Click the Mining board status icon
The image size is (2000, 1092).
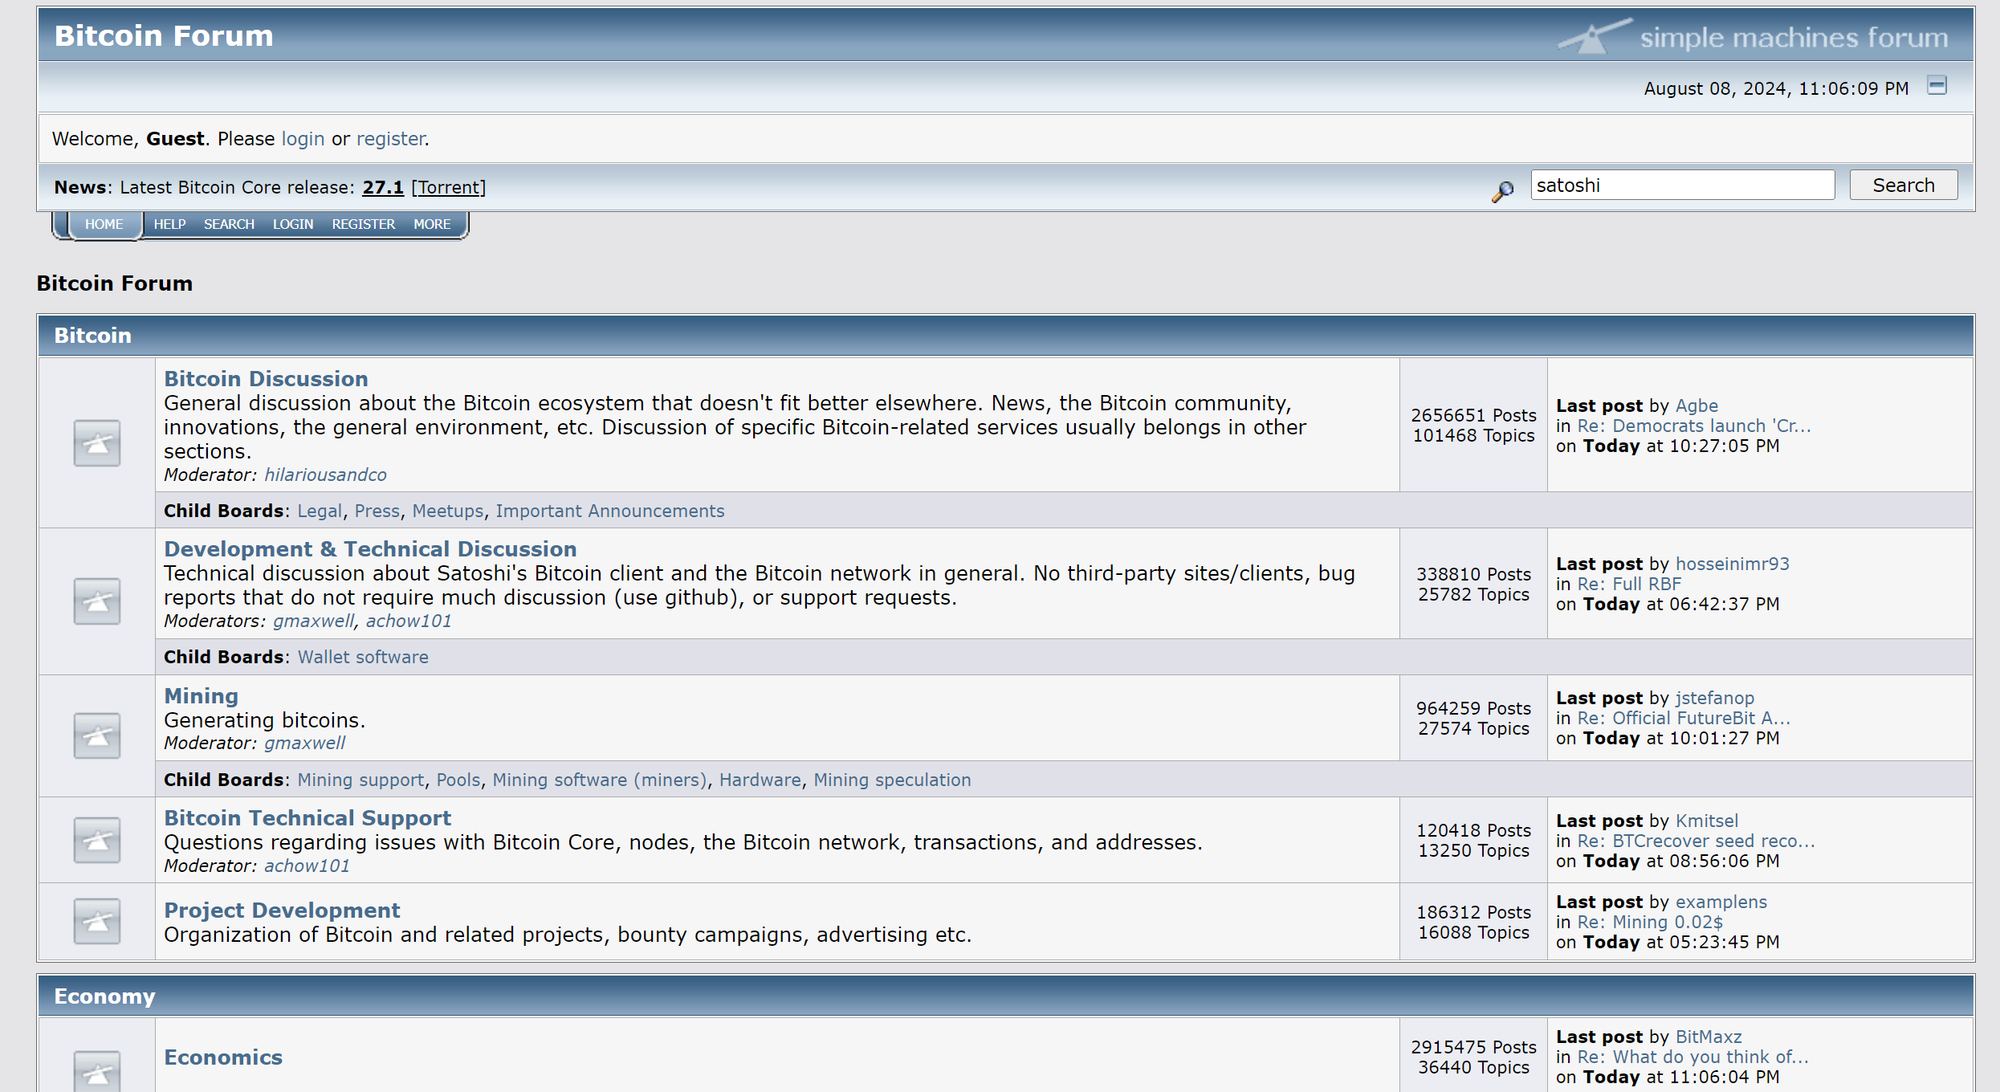(97, 736)
